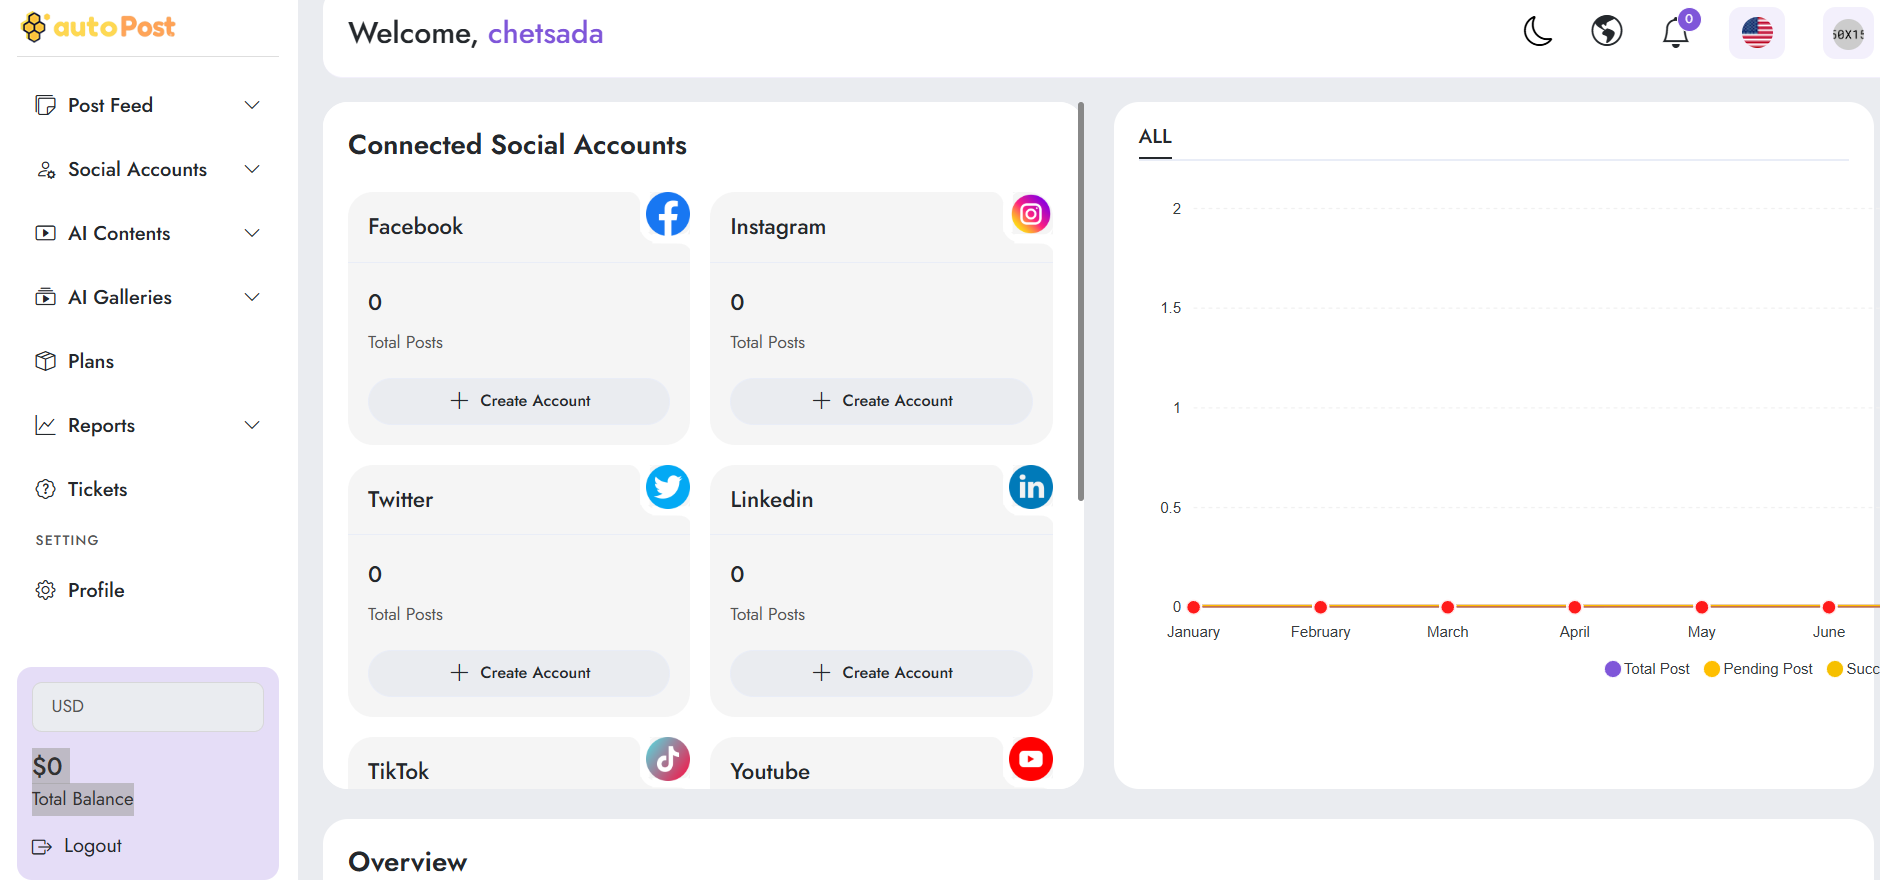
Task: Select the ALL chart tab
Action: pos(1155,137)
